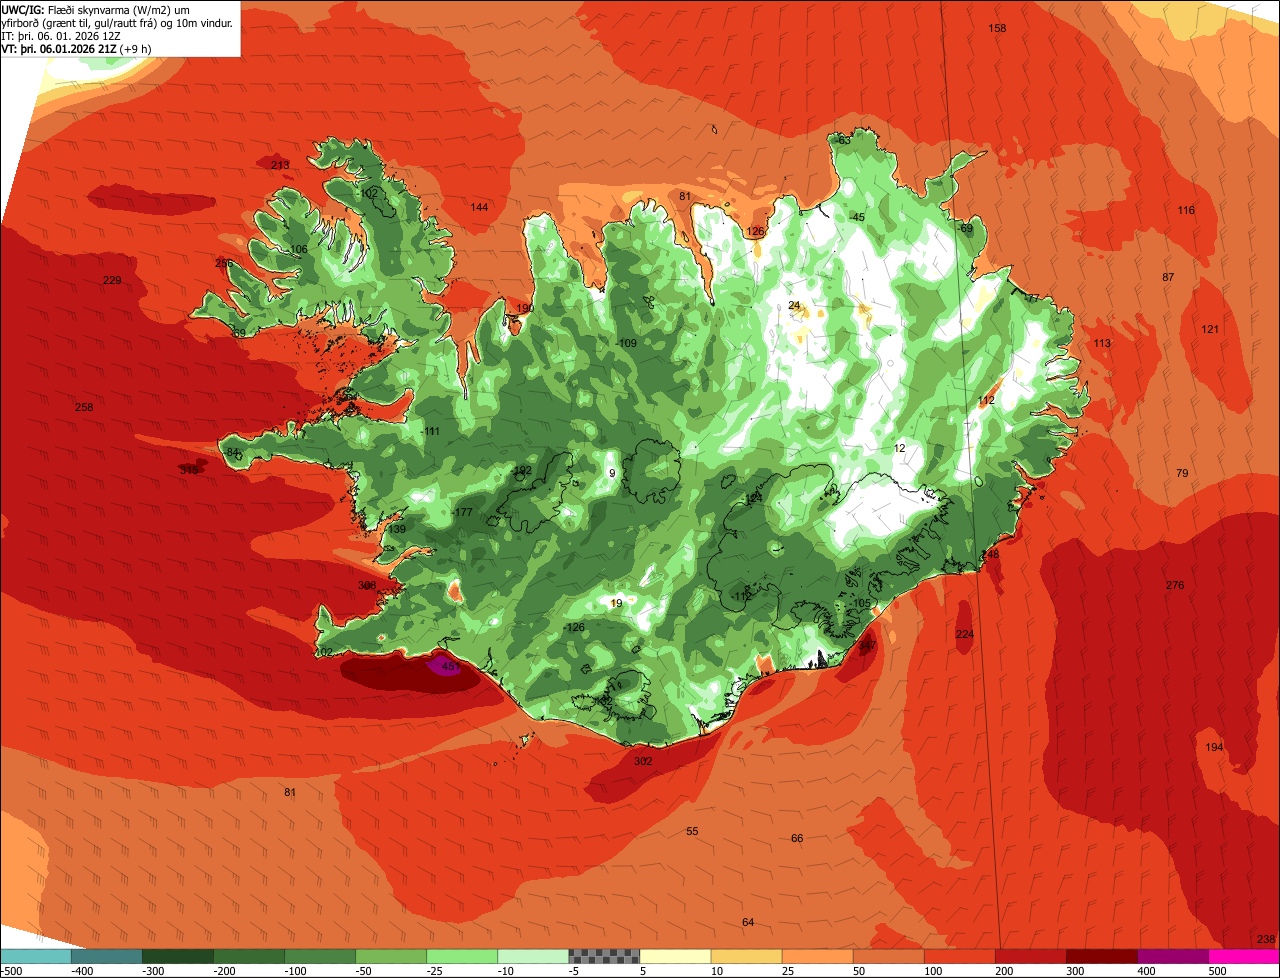Select the -10 to -5 palest green swatch
The height and width of the screenshot is (978, 1280).
click(533, 956)
